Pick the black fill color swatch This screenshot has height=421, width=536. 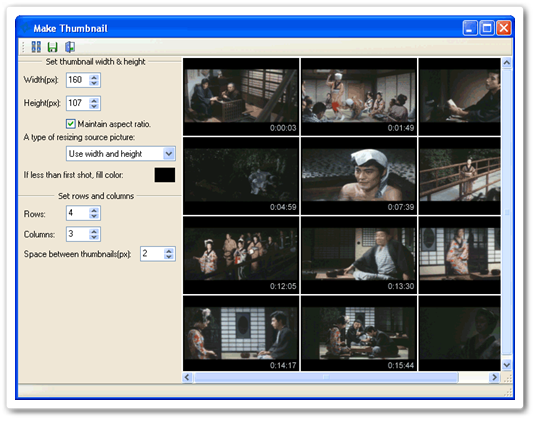[165, 175]
